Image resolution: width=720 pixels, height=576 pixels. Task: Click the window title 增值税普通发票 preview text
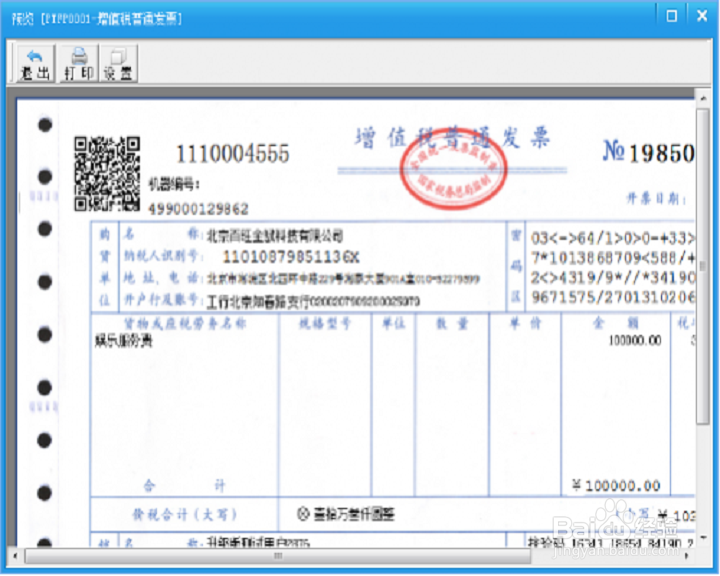pyautogui.click(x=97, y=19)
